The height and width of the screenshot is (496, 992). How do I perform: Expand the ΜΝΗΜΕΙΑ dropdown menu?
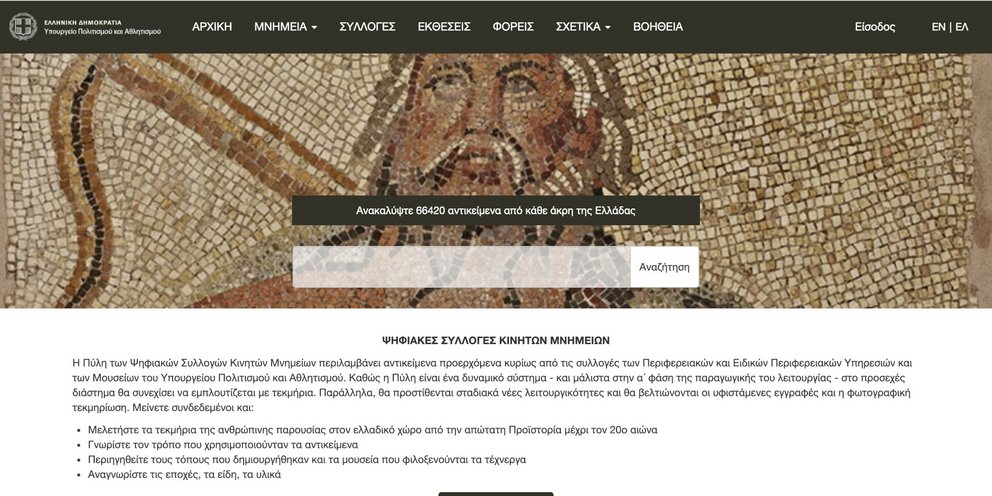[x=285, y=27]
